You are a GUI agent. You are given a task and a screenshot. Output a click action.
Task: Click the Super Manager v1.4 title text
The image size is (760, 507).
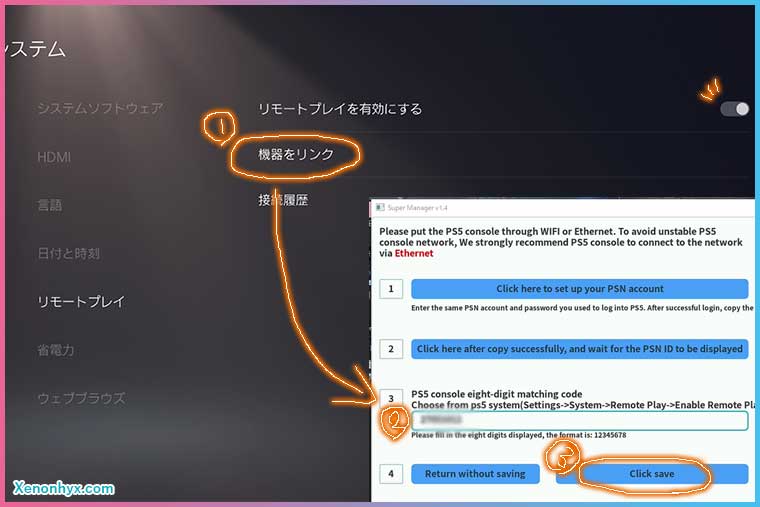tap(417, 207)
